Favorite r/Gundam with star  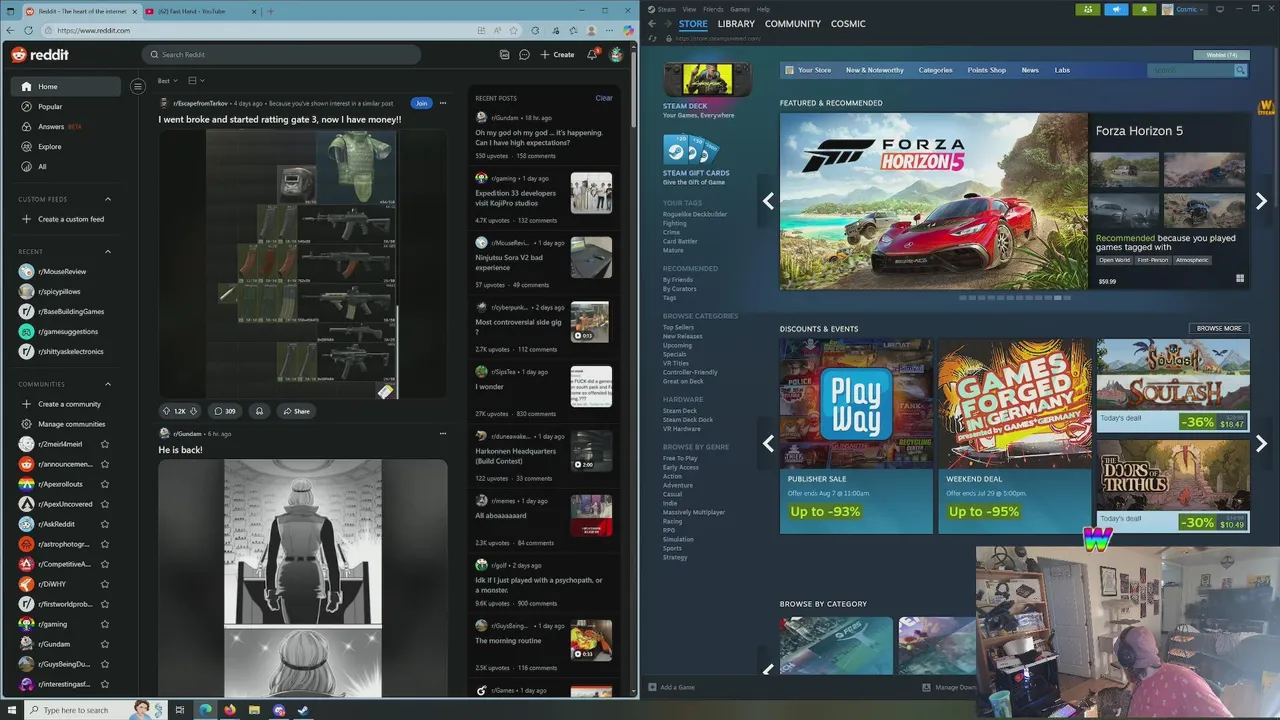pos(105,644)
